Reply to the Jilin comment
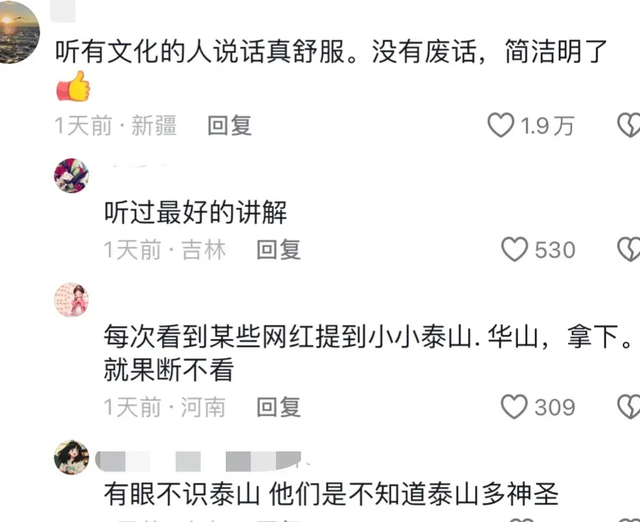The image size is (640, 522). (279, 249)
